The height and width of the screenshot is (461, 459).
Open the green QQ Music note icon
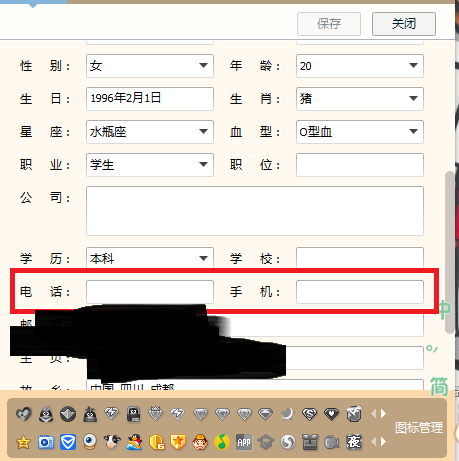222,442
